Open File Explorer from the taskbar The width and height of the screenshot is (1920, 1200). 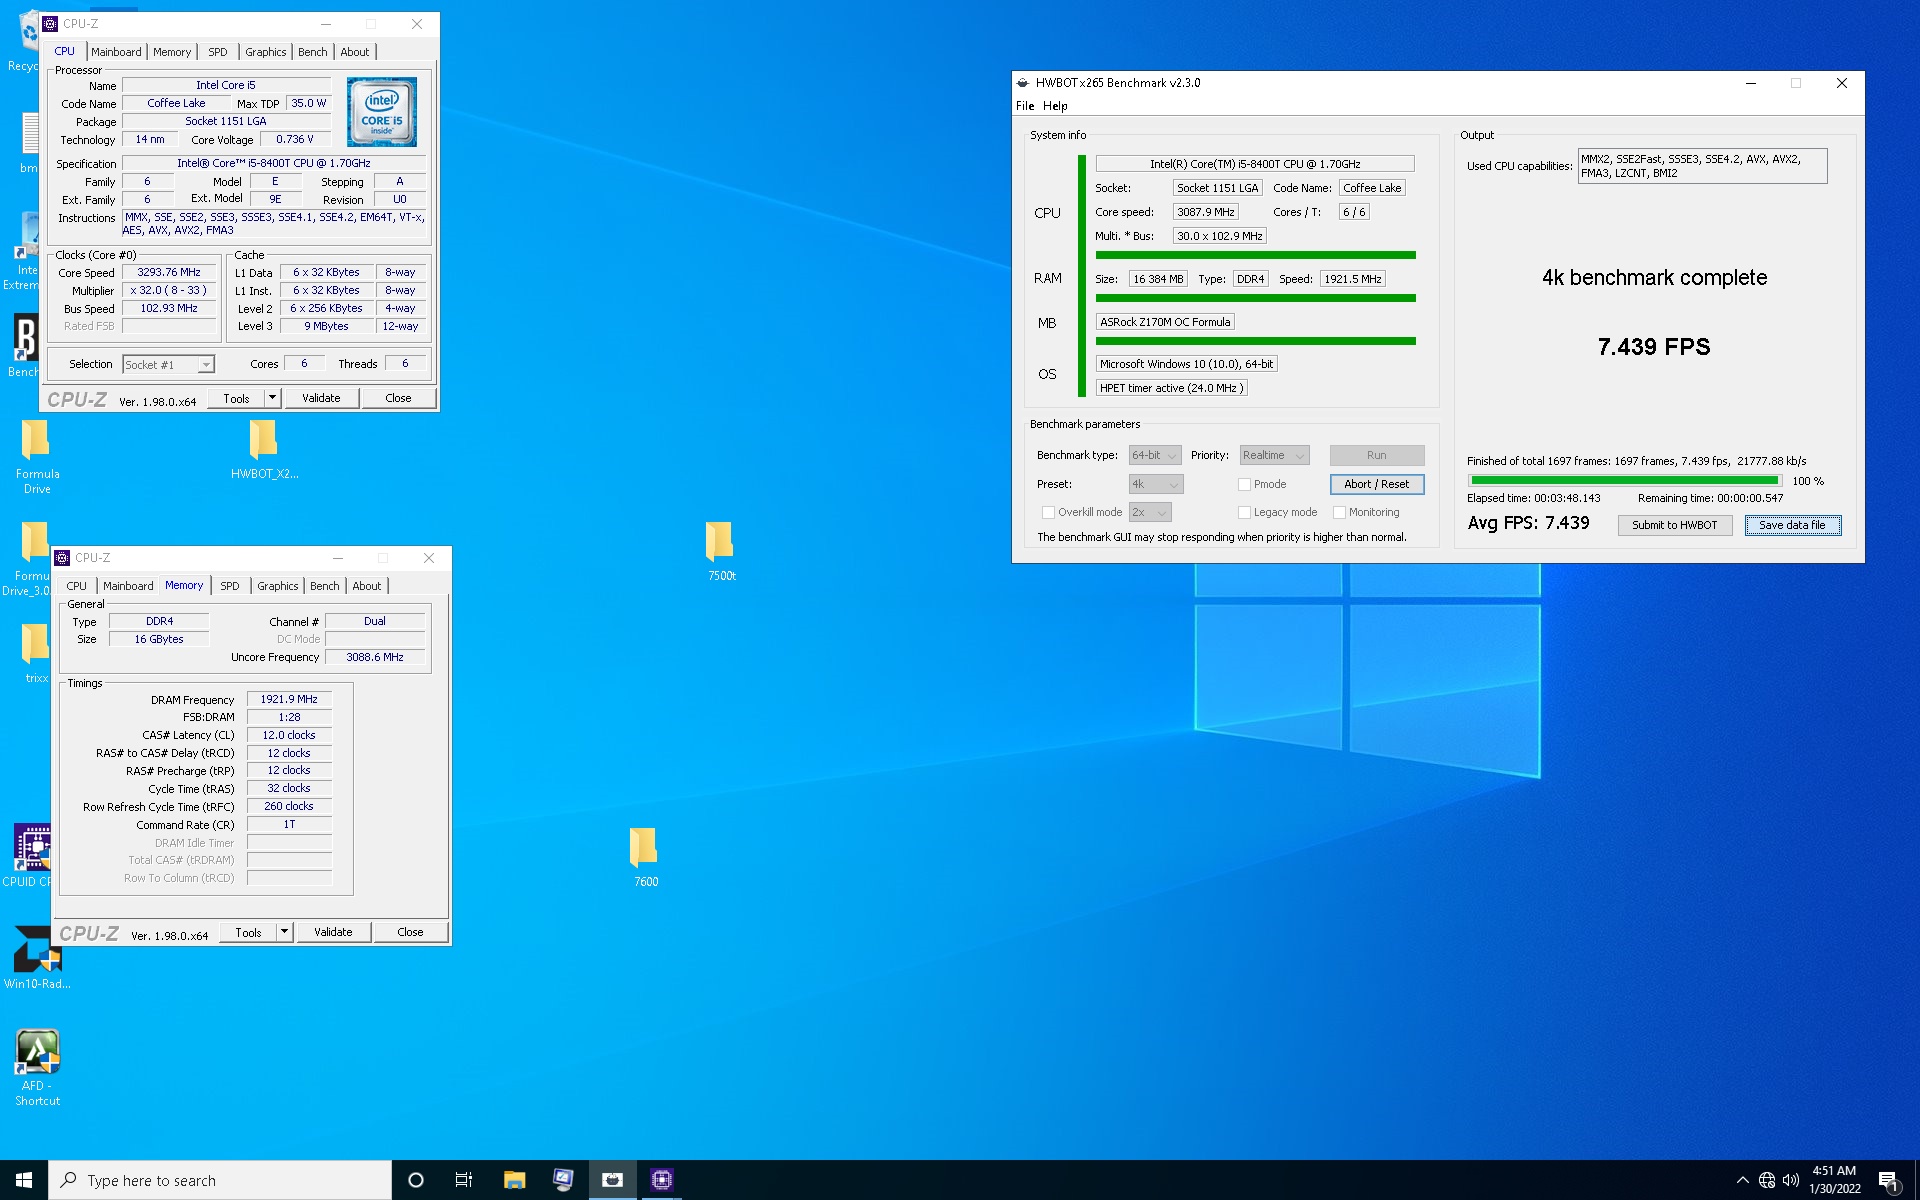tap(514, 1180)
